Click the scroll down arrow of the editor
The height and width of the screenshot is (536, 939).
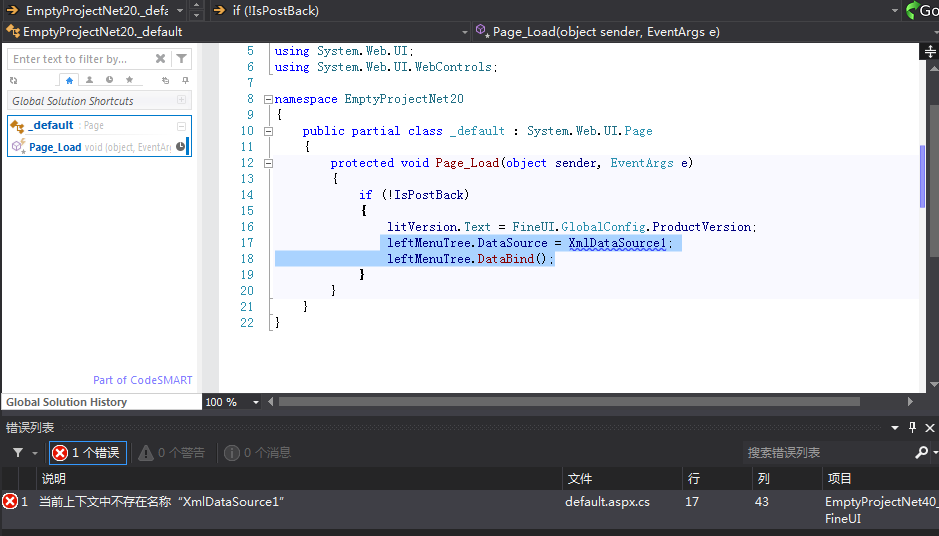pos(934,384)
